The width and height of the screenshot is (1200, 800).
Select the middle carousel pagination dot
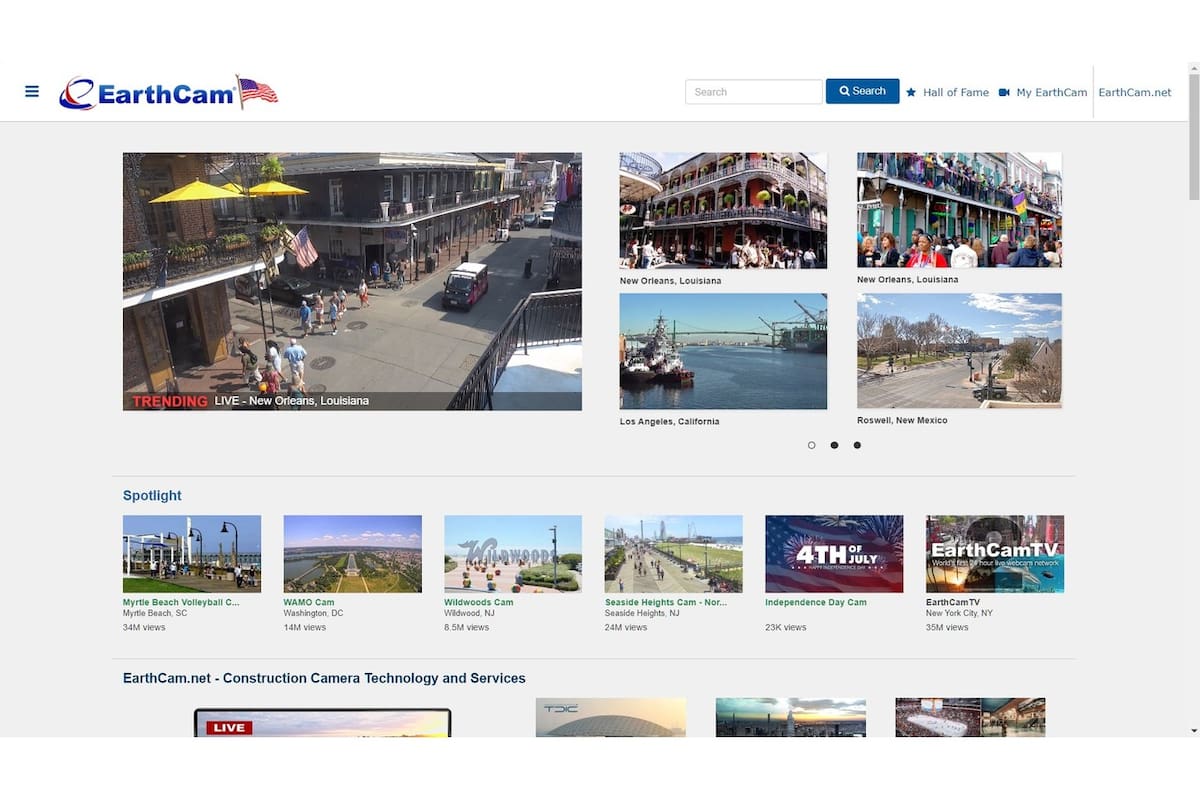pos(834,445)
